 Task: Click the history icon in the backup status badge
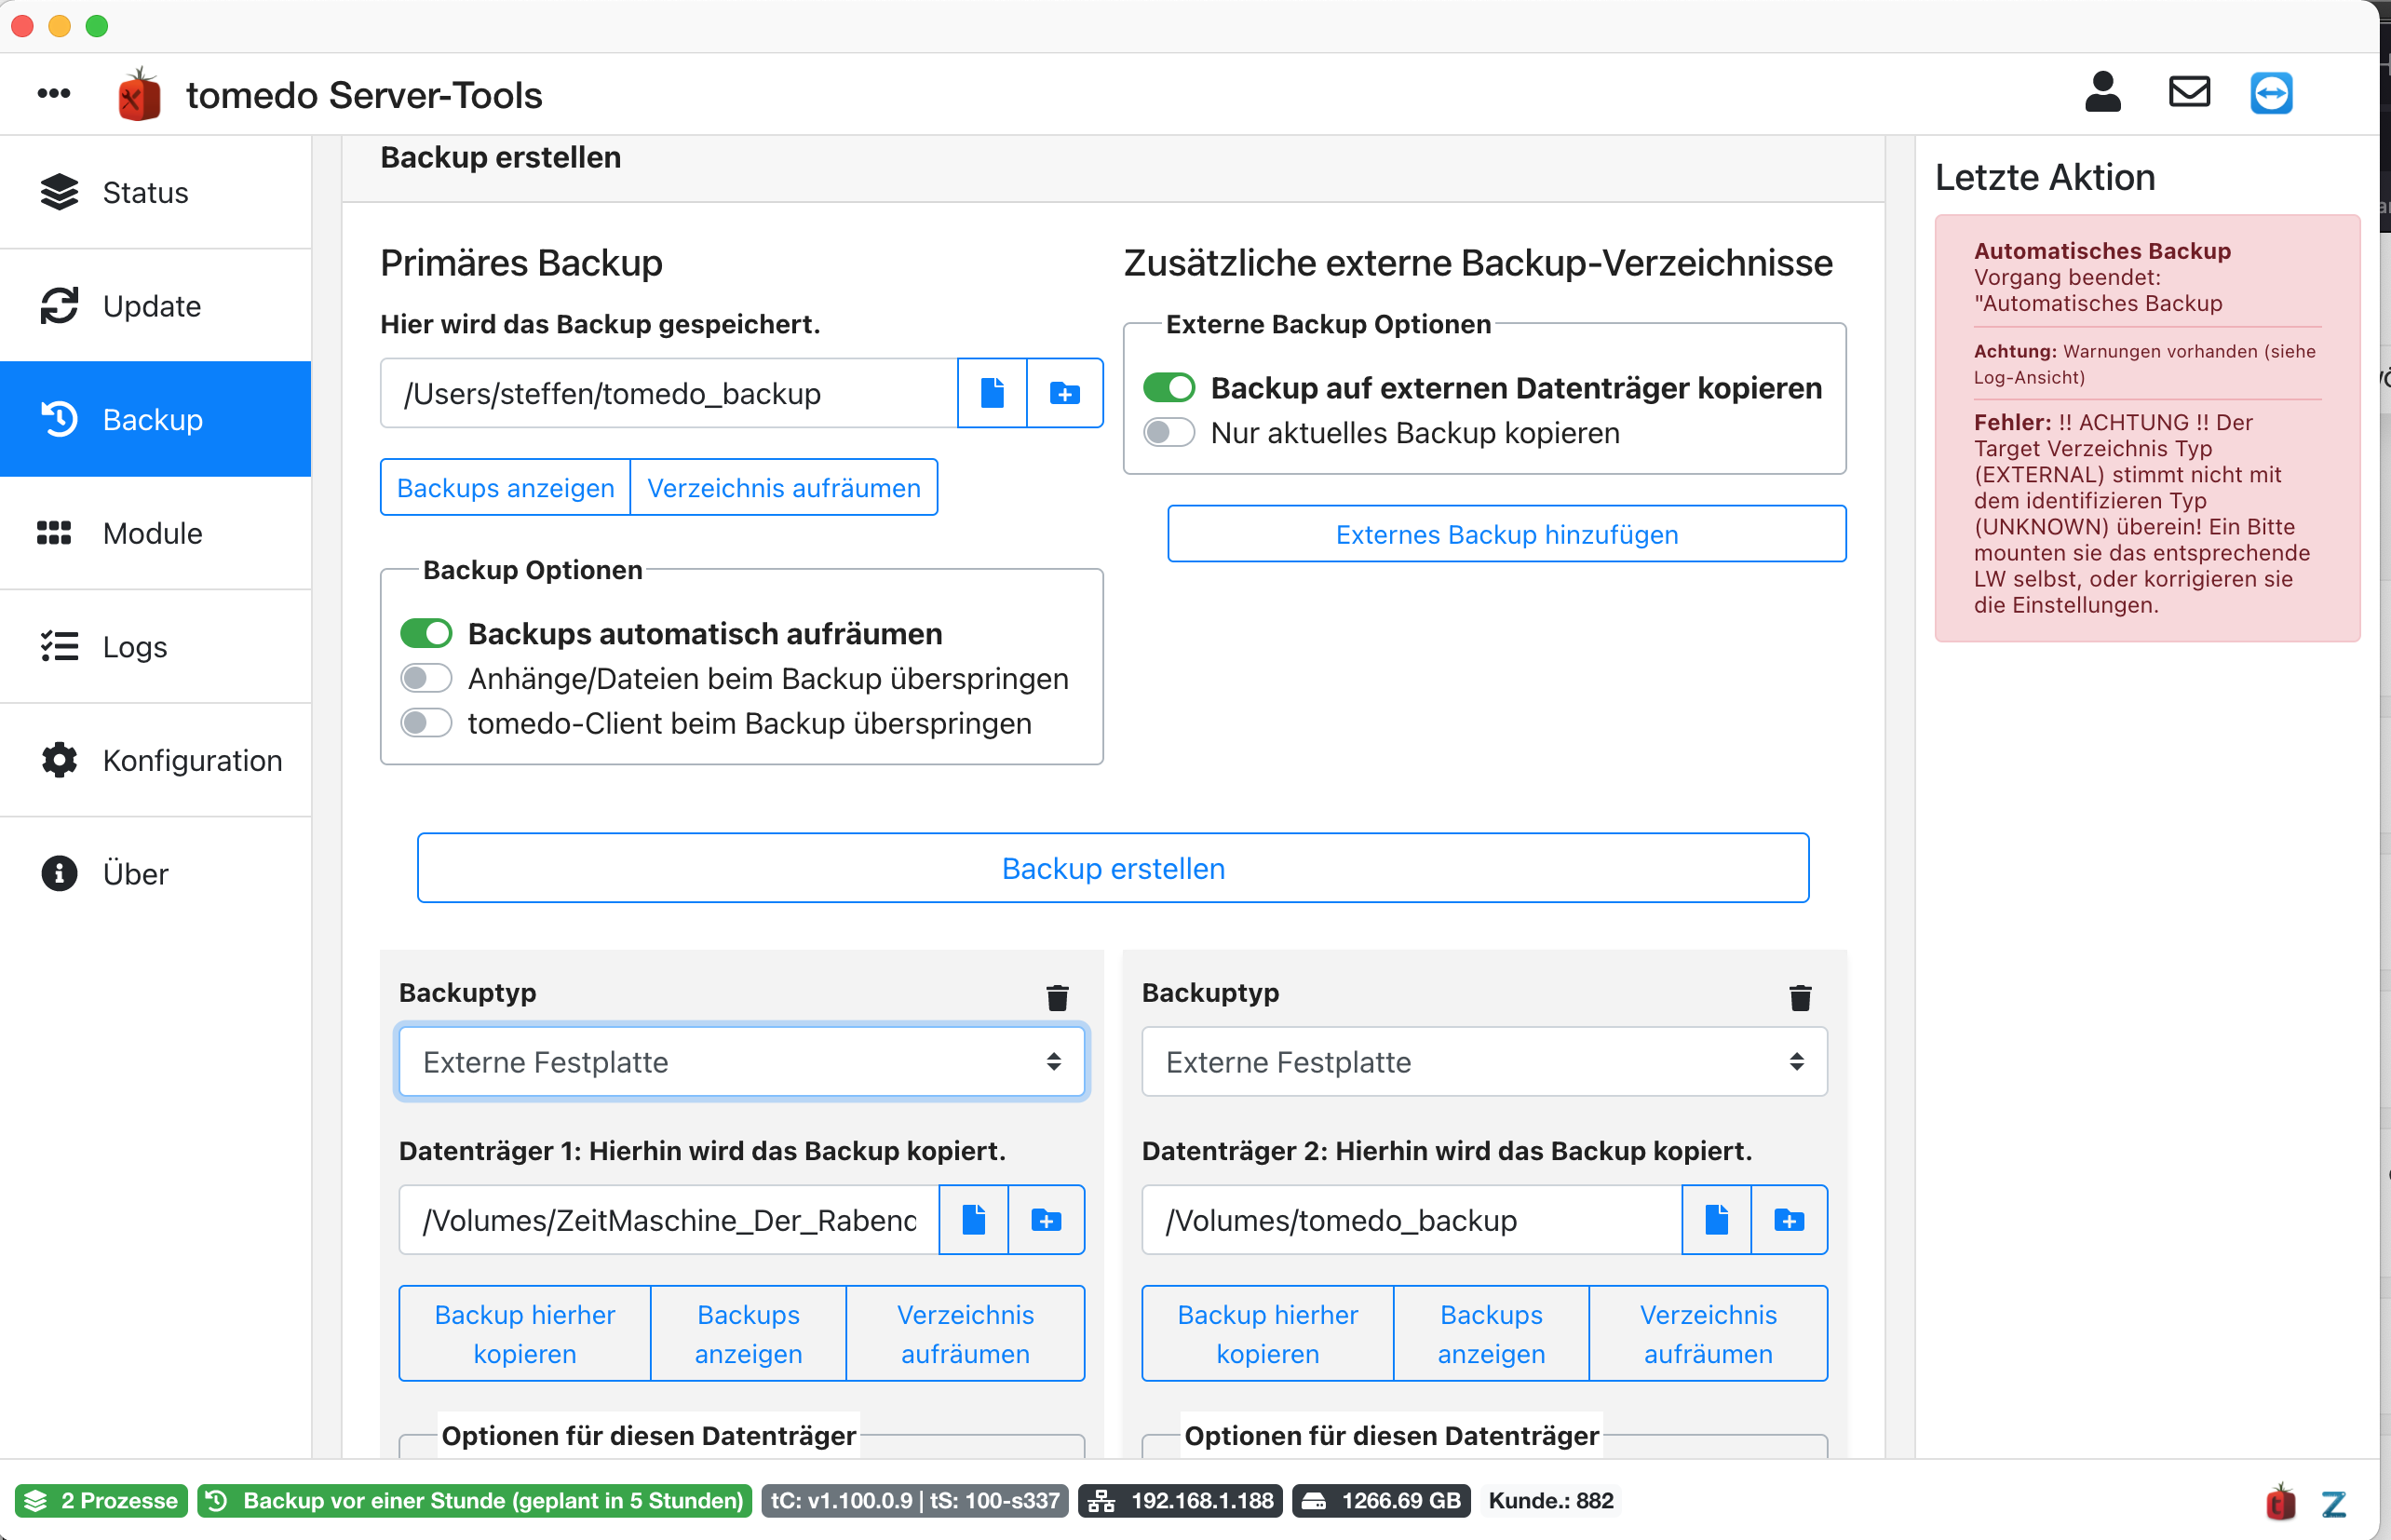[x=217, y=1500]
